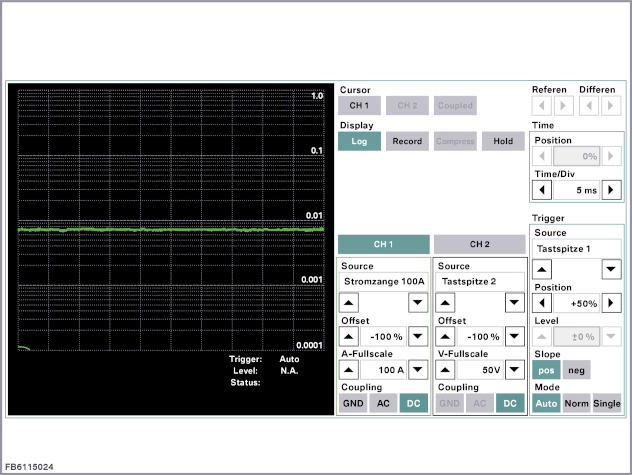Image resolution: width=632 pixels, height=475 pixels.
Task: Move Reference cursor left
Action: click(542, 106)
